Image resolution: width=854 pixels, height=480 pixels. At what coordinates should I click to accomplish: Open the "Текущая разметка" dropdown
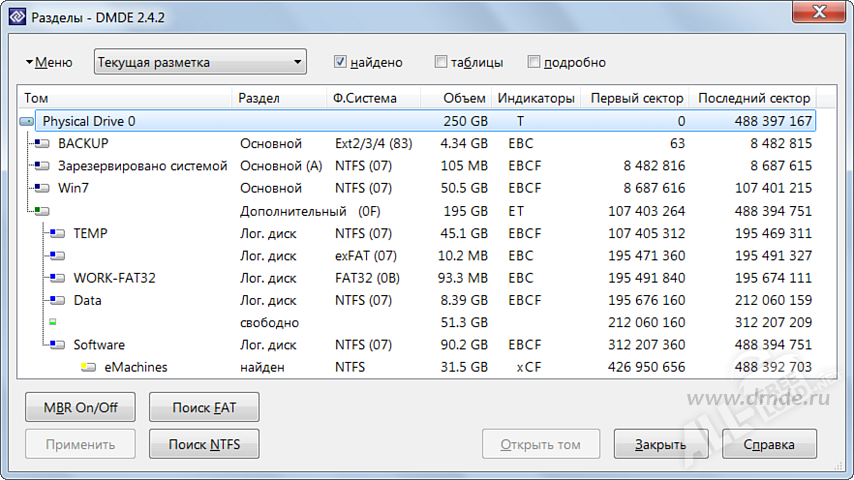(200, 62)
